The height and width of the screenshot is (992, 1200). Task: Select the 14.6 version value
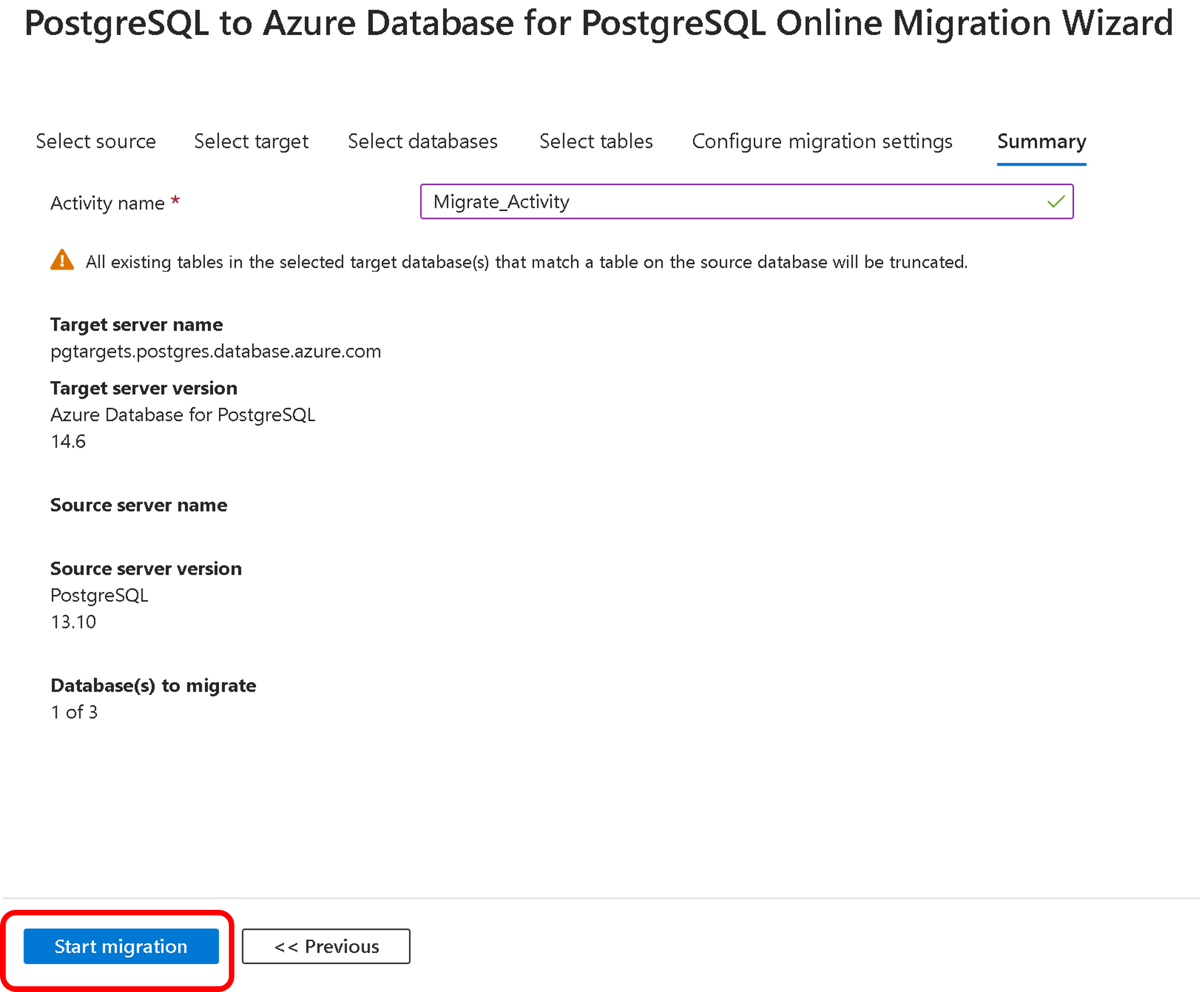click(x=68, y=440)
